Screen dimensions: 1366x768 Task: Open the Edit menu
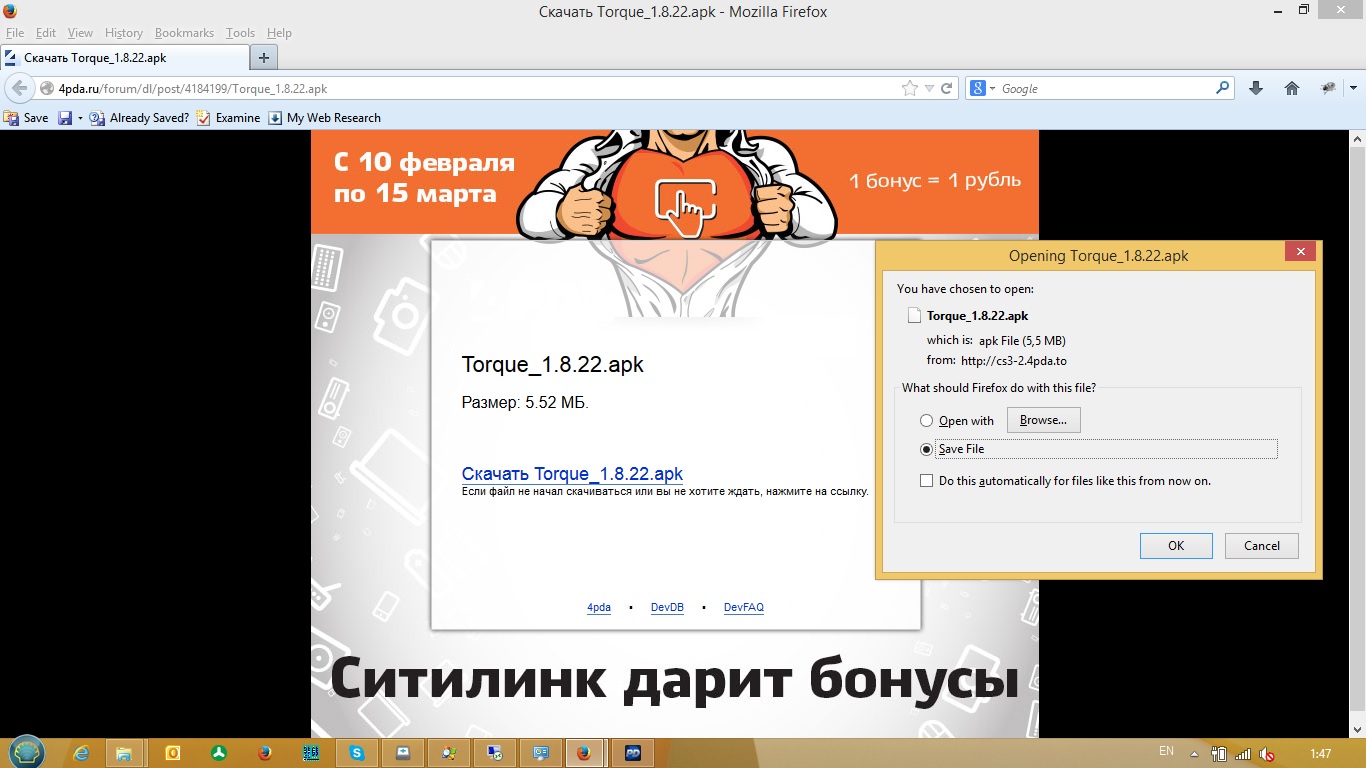pyautogui.click(x=46, y=33)
